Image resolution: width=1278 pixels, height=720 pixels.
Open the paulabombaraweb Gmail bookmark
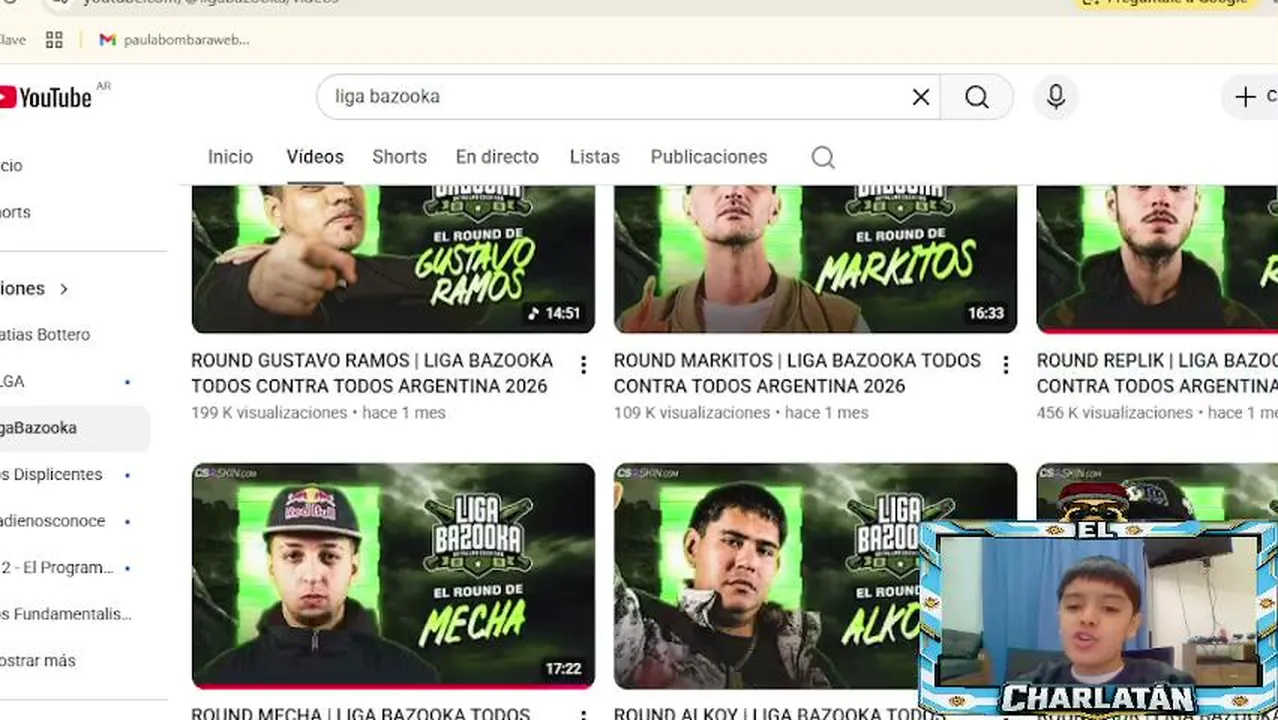click(x=174, y=40)
